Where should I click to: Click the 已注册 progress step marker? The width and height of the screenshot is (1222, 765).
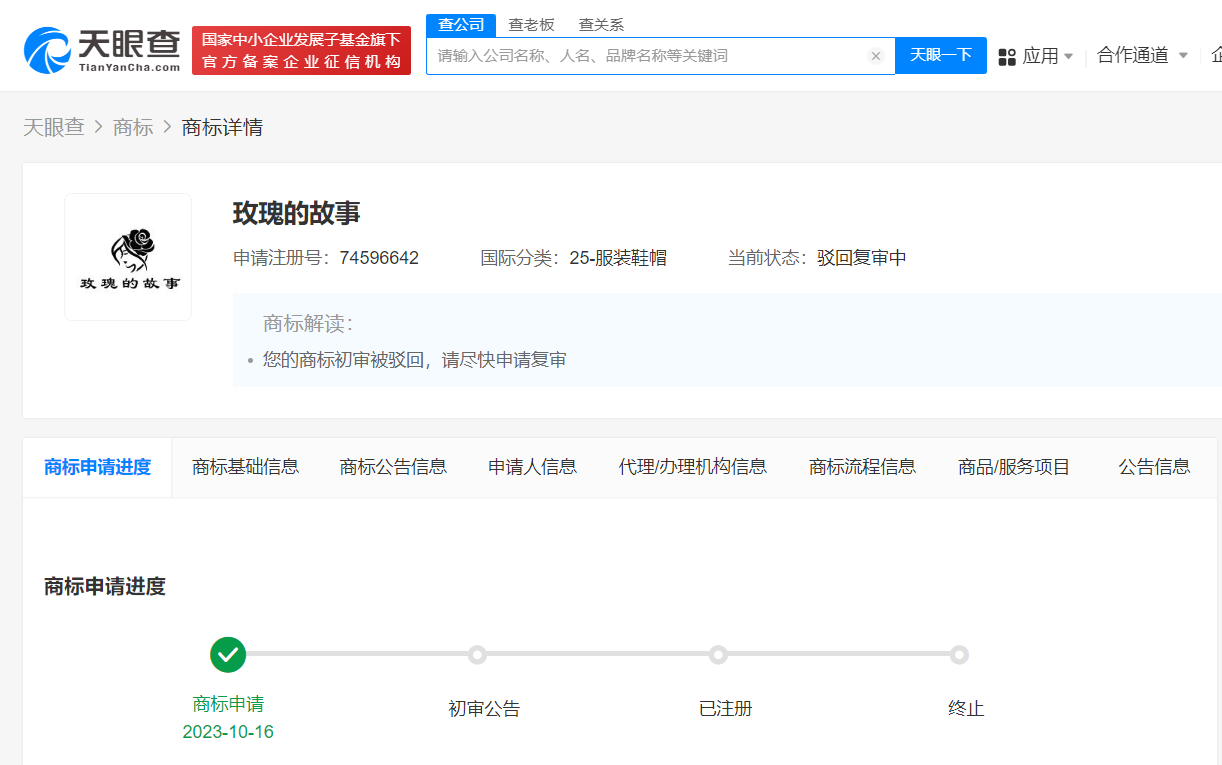coord(718,655)
